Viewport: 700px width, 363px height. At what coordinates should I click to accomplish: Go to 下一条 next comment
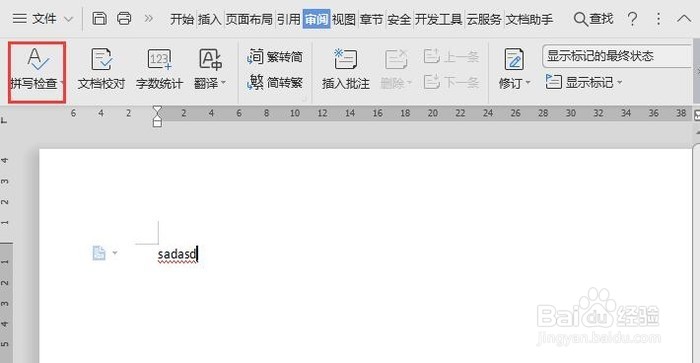click(451, 82)
